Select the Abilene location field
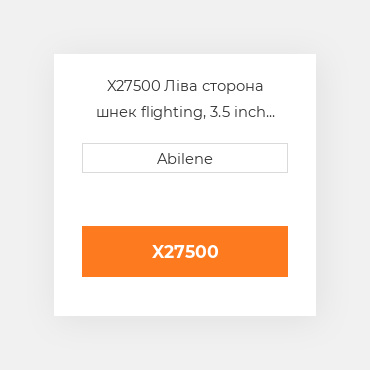This screenshot has width=370, height=370. [x=185, y=158]
